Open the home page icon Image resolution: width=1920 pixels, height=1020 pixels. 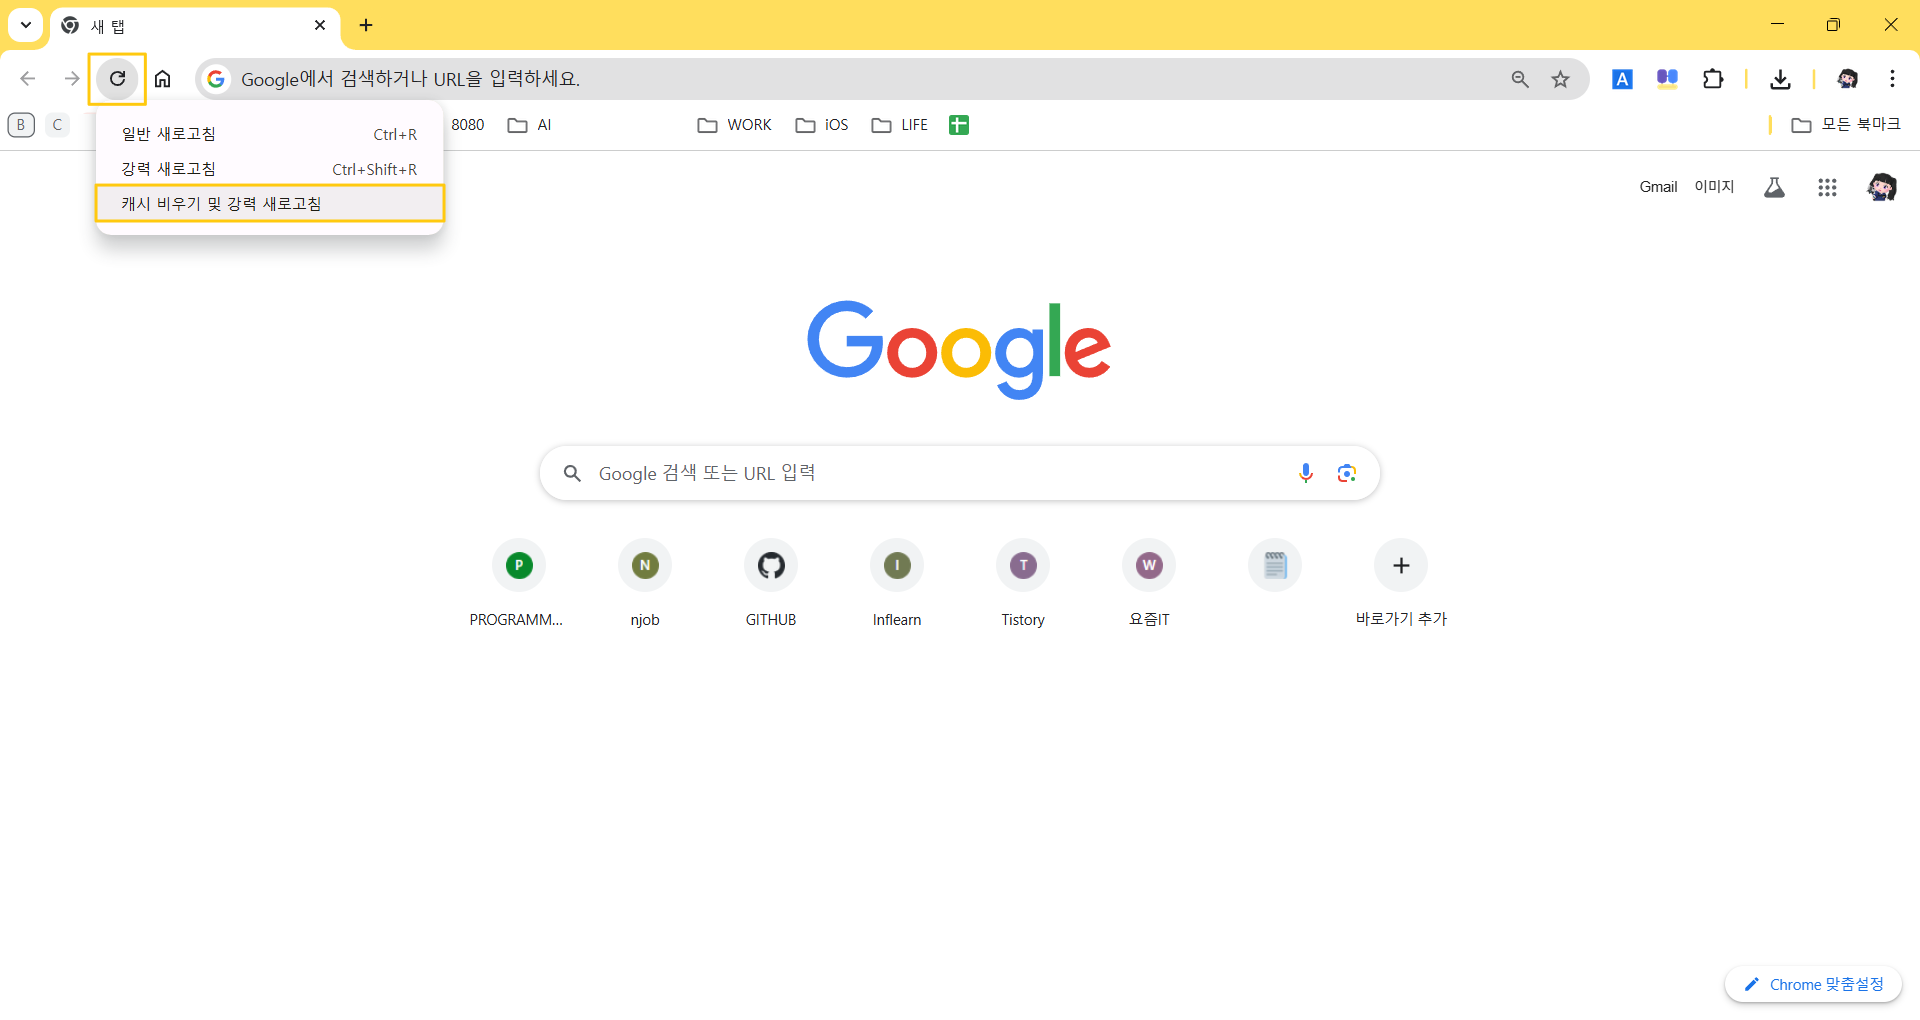[163, 79]
